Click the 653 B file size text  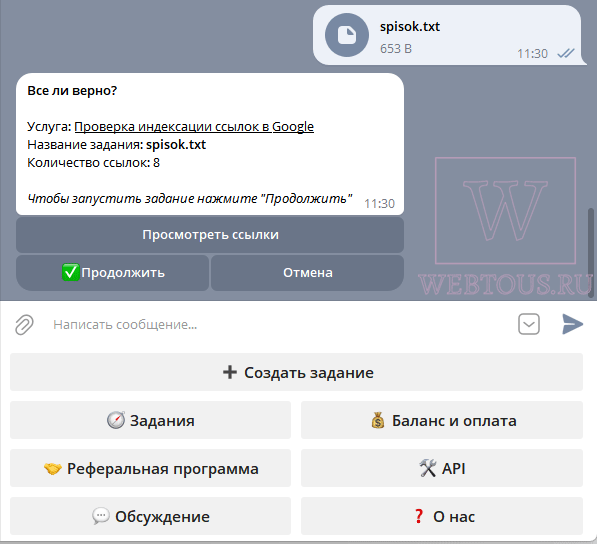point(396,49)
